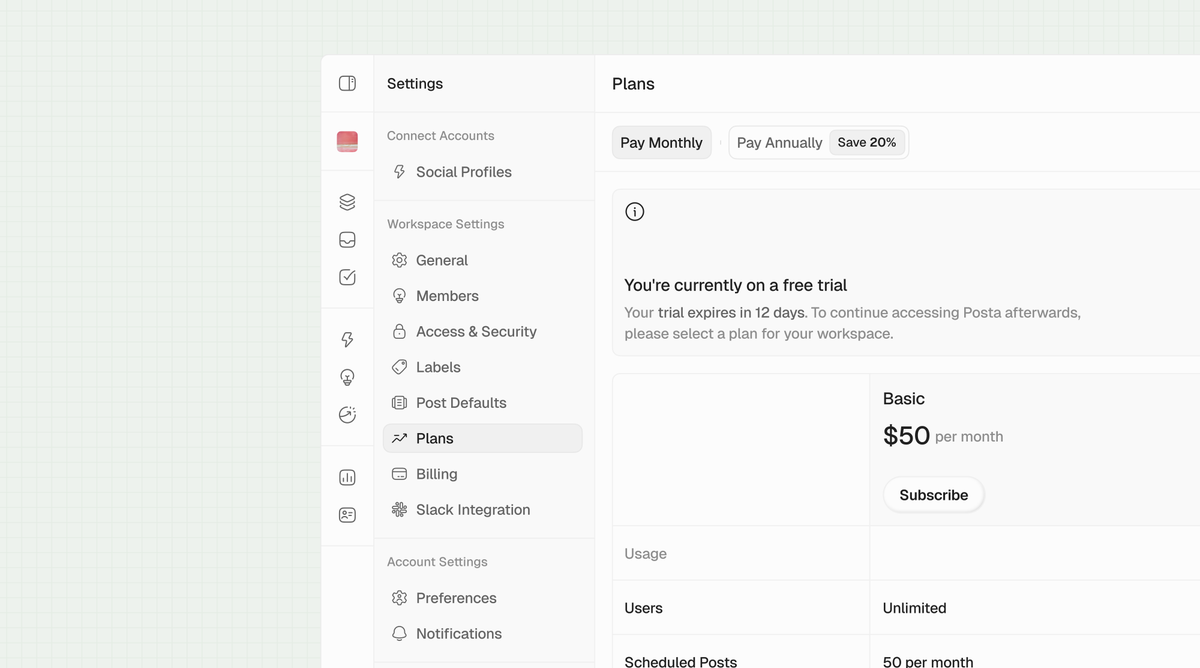Click the Plans page heading
This screenshot has height=668, width=1200.
pyautogui.click(x=633, y=84)
